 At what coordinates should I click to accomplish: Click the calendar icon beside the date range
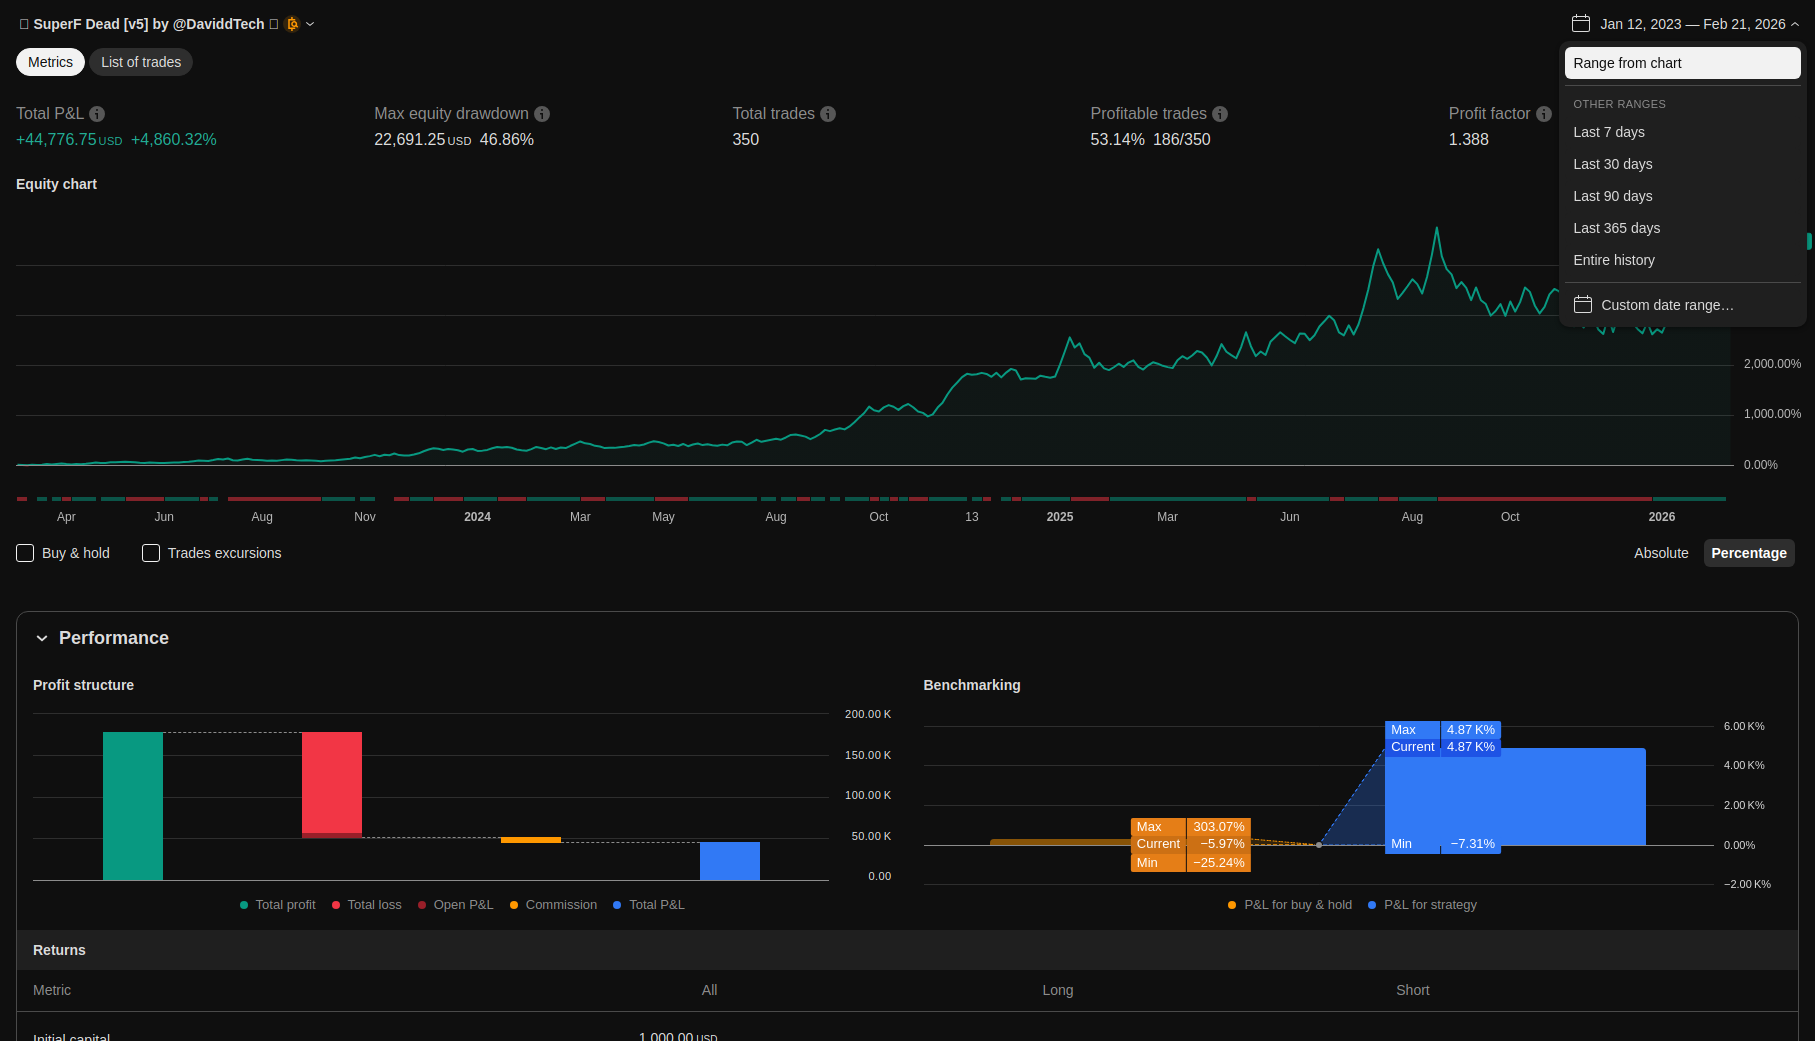pos(1581,24)
